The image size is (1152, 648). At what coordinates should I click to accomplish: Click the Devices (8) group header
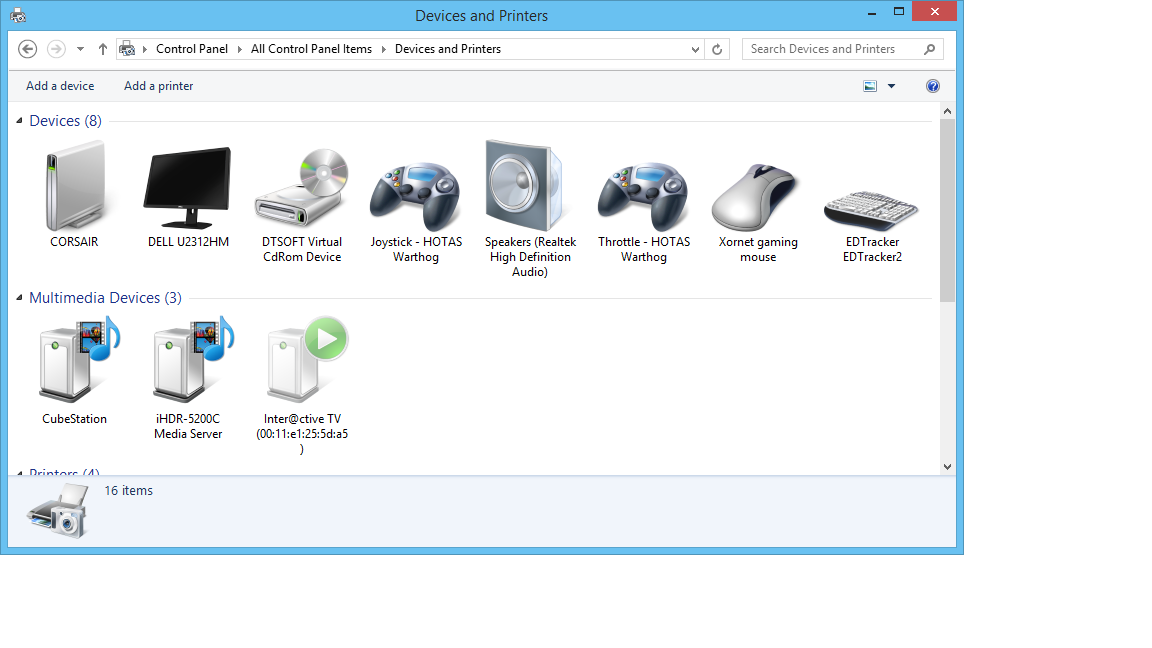(x=65, y=120)
